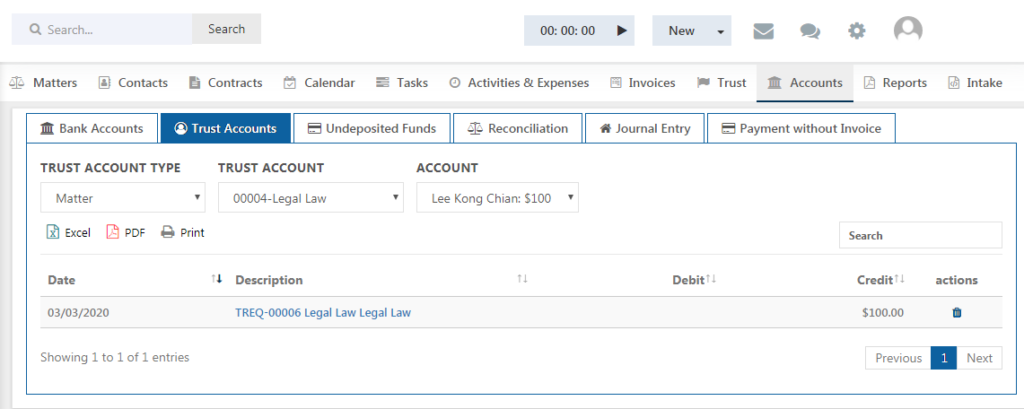Expand the New button dropdown arrow

(x=720, y=31)
